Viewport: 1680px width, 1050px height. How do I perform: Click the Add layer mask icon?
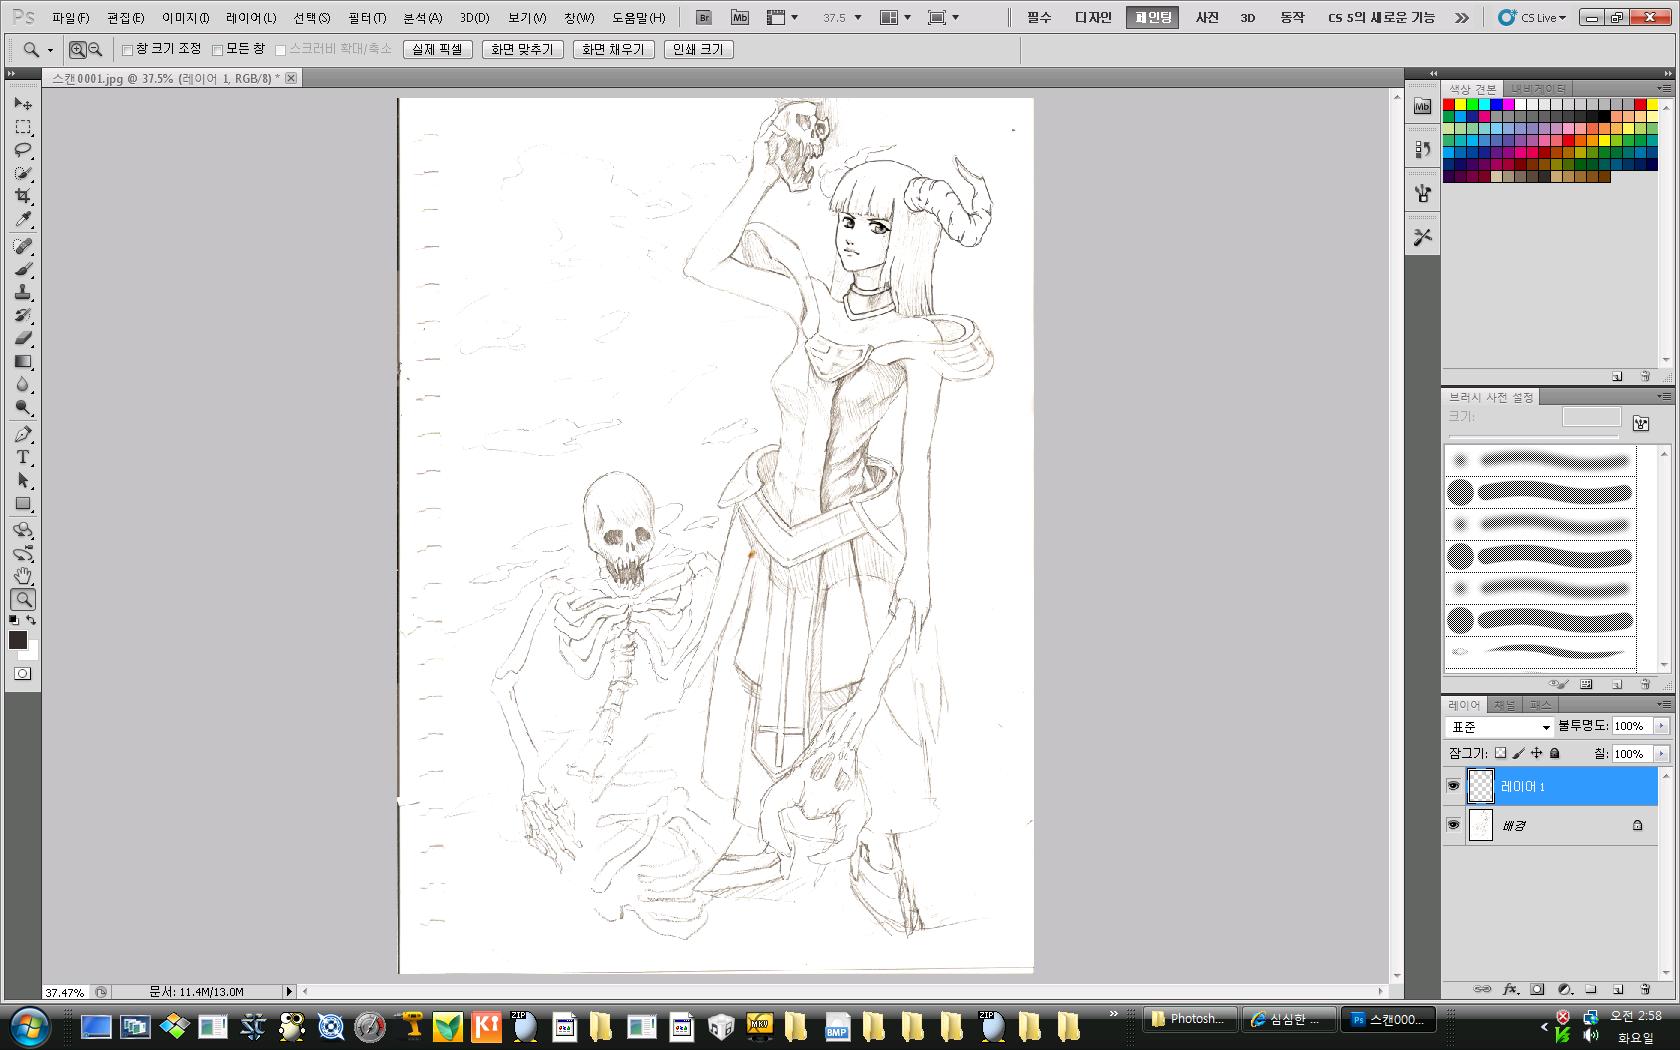(x=1537, y=990)
